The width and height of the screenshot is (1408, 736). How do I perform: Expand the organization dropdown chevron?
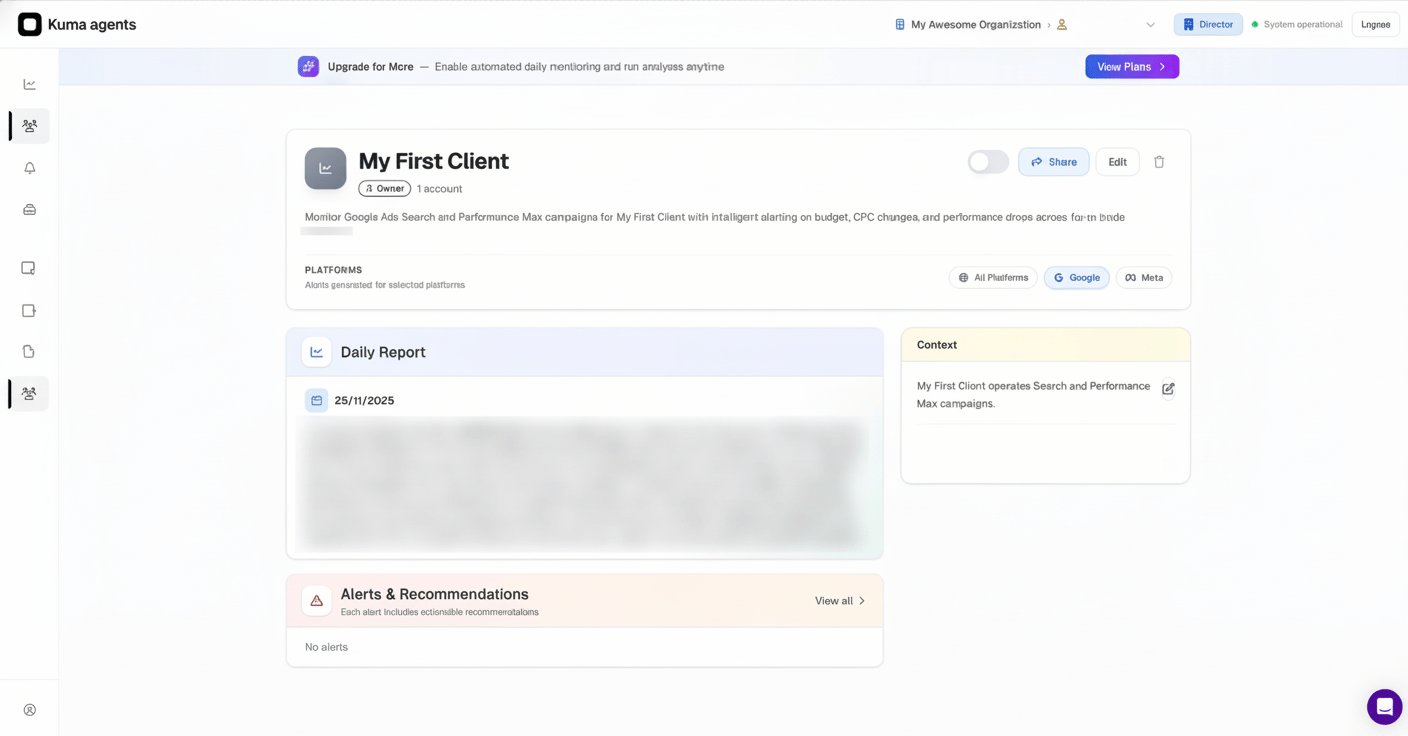click(1150, 25)
